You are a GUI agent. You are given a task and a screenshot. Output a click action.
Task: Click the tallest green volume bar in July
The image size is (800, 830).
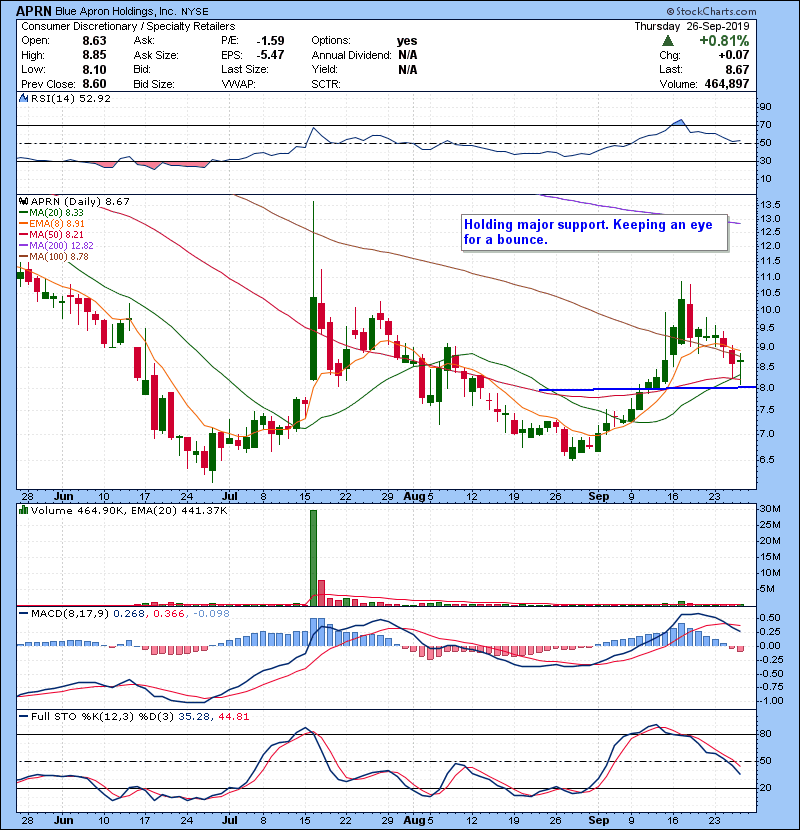[313, 558]
